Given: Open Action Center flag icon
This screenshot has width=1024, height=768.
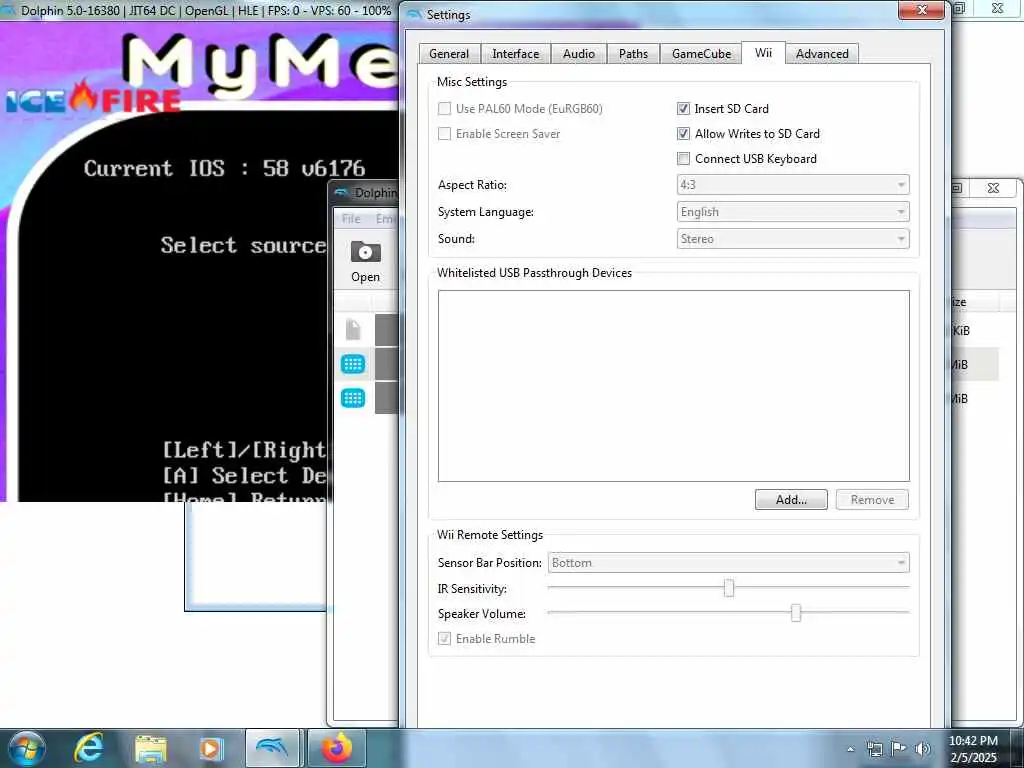Looking at the screenshot, I should (x=899, y=749).
